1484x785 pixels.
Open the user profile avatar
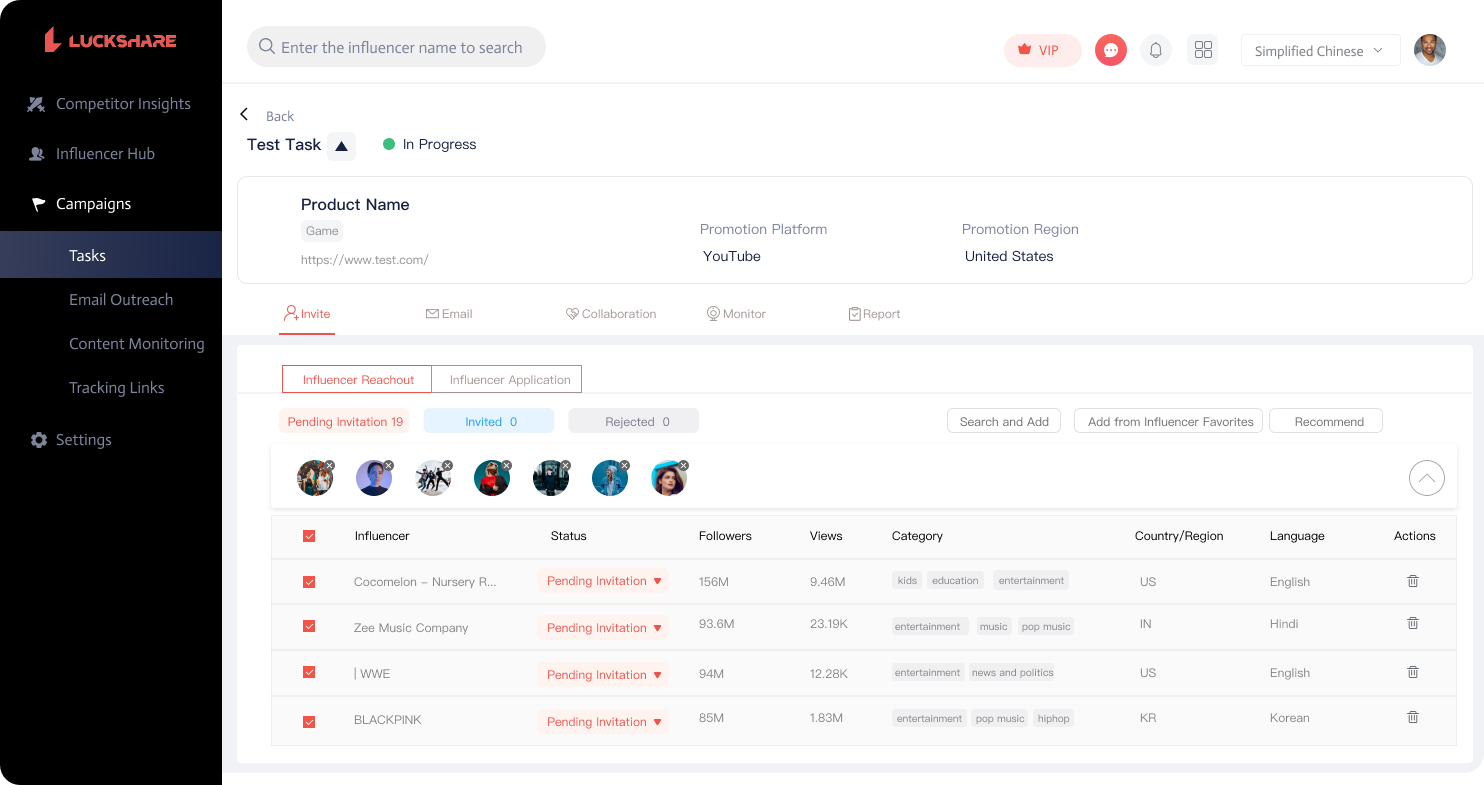(x=1430, y=50)
